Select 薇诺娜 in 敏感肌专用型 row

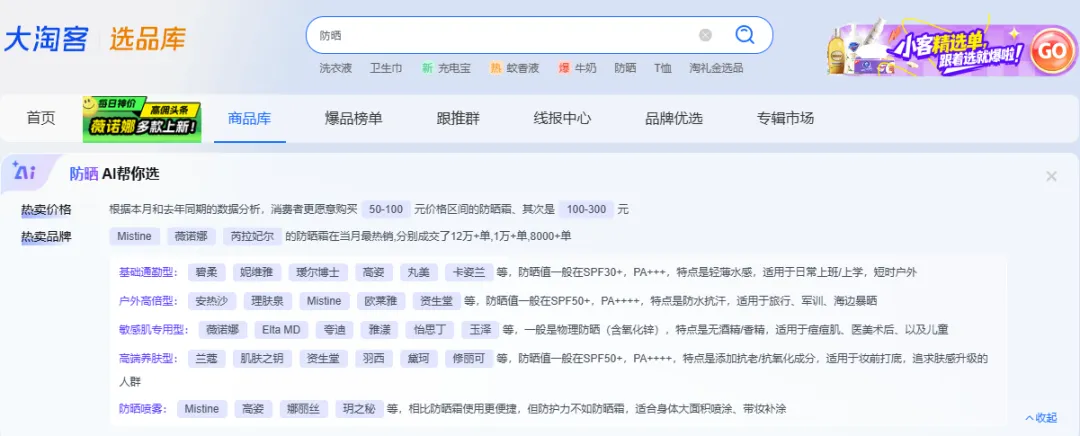(x=222, y=330)
